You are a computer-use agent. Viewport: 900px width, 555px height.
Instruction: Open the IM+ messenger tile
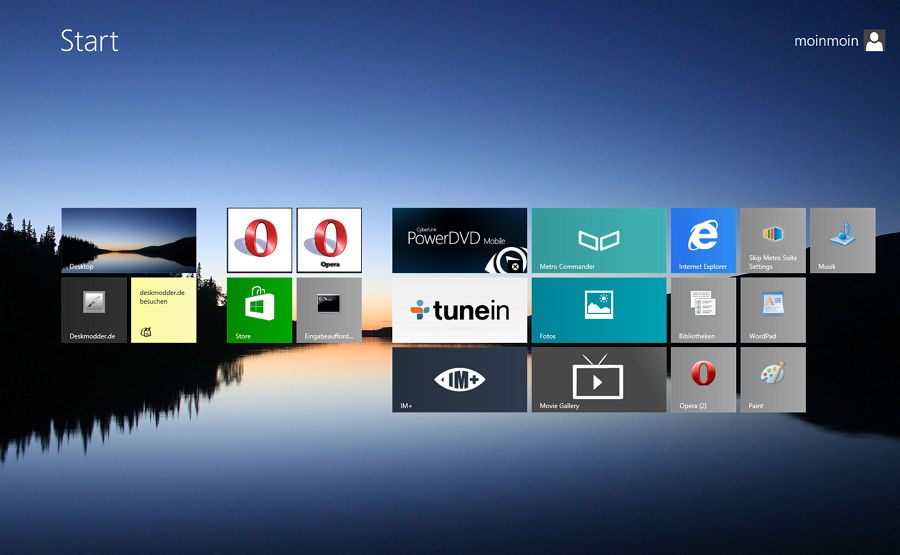pos(459,379)
